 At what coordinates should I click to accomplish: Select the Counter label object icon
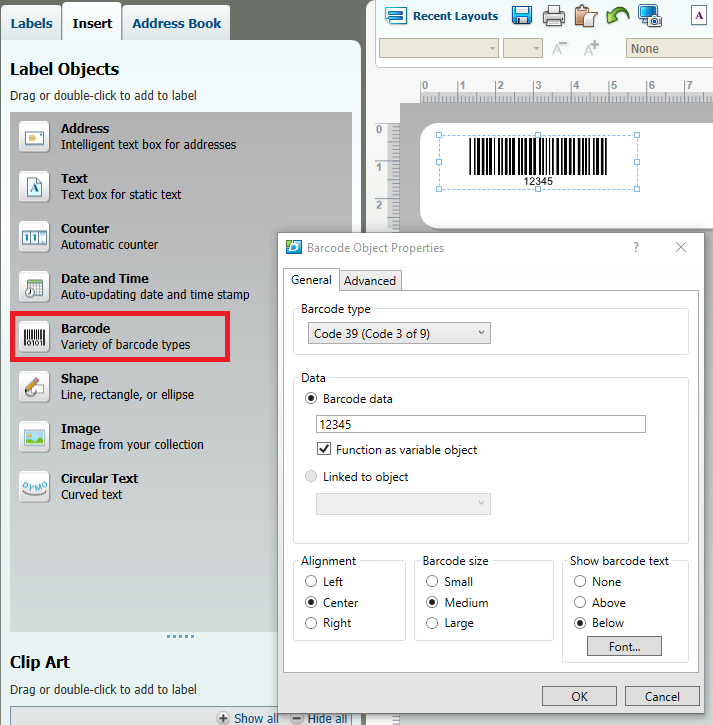click(x=34, y=237)
